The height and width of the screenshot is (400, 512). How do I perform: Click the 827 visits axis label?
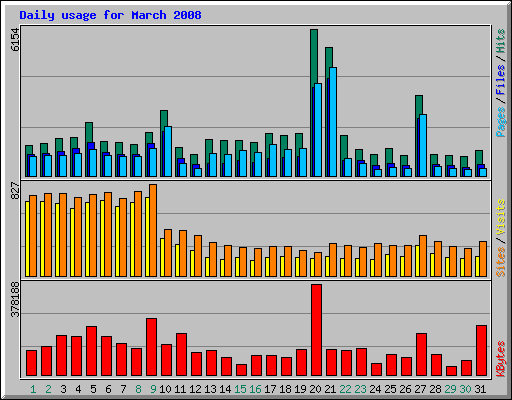pyautogui.click(x=15, y=191)
